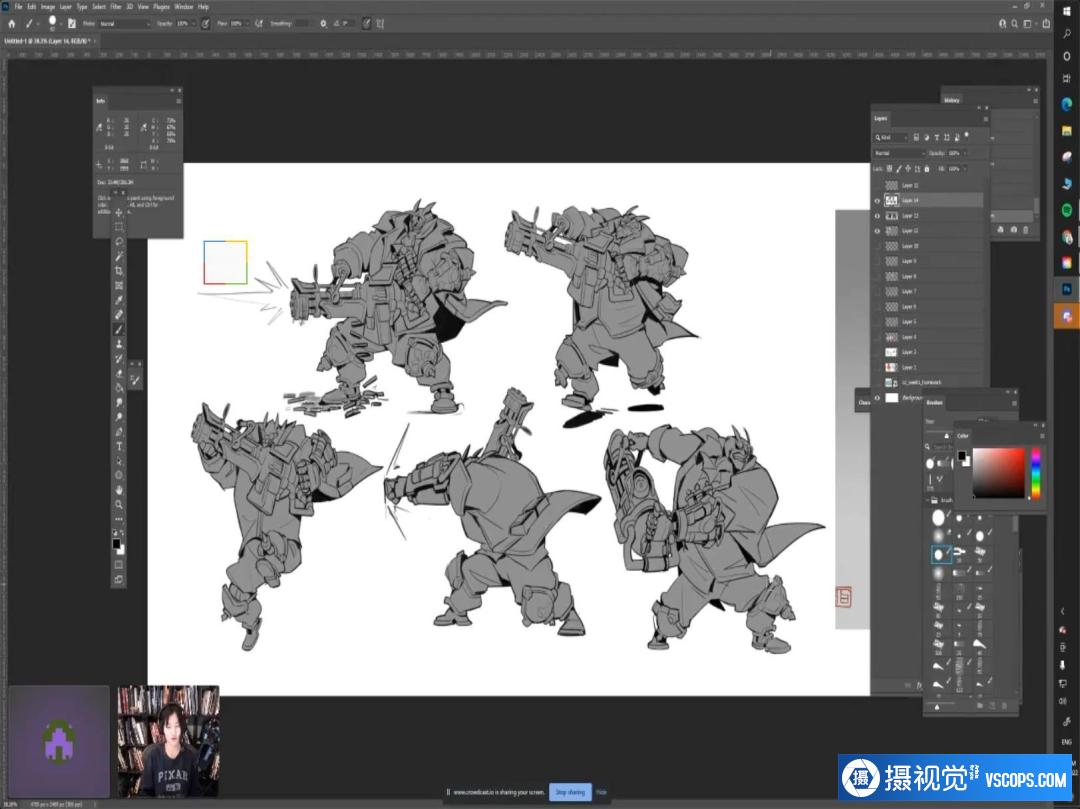1080x809 pixels.
Task: Select the Paint Bucket tool
Action: (x=118, y=388)
